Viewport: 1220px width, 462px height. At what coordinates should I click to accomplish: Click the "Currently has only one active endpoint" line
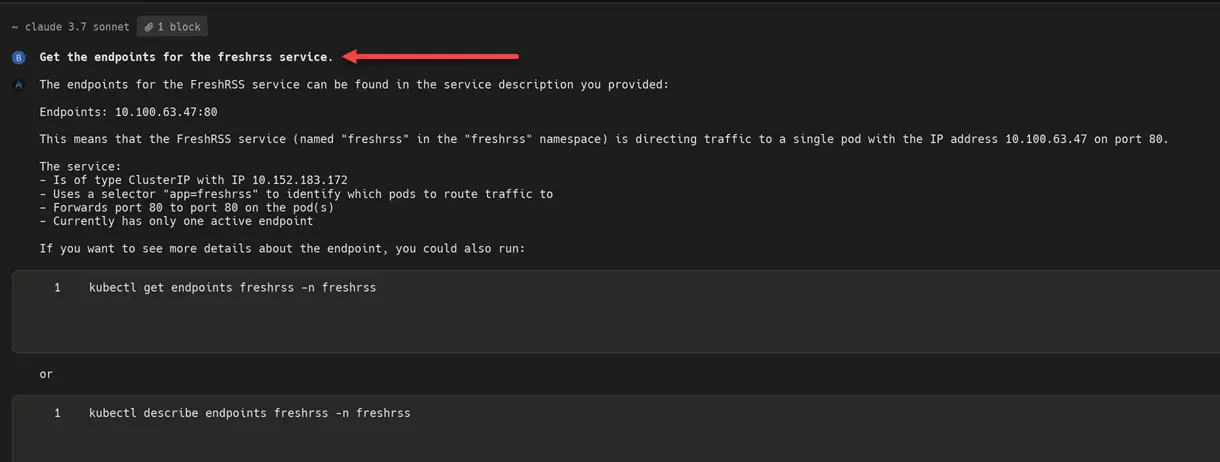tap(176, 221)
